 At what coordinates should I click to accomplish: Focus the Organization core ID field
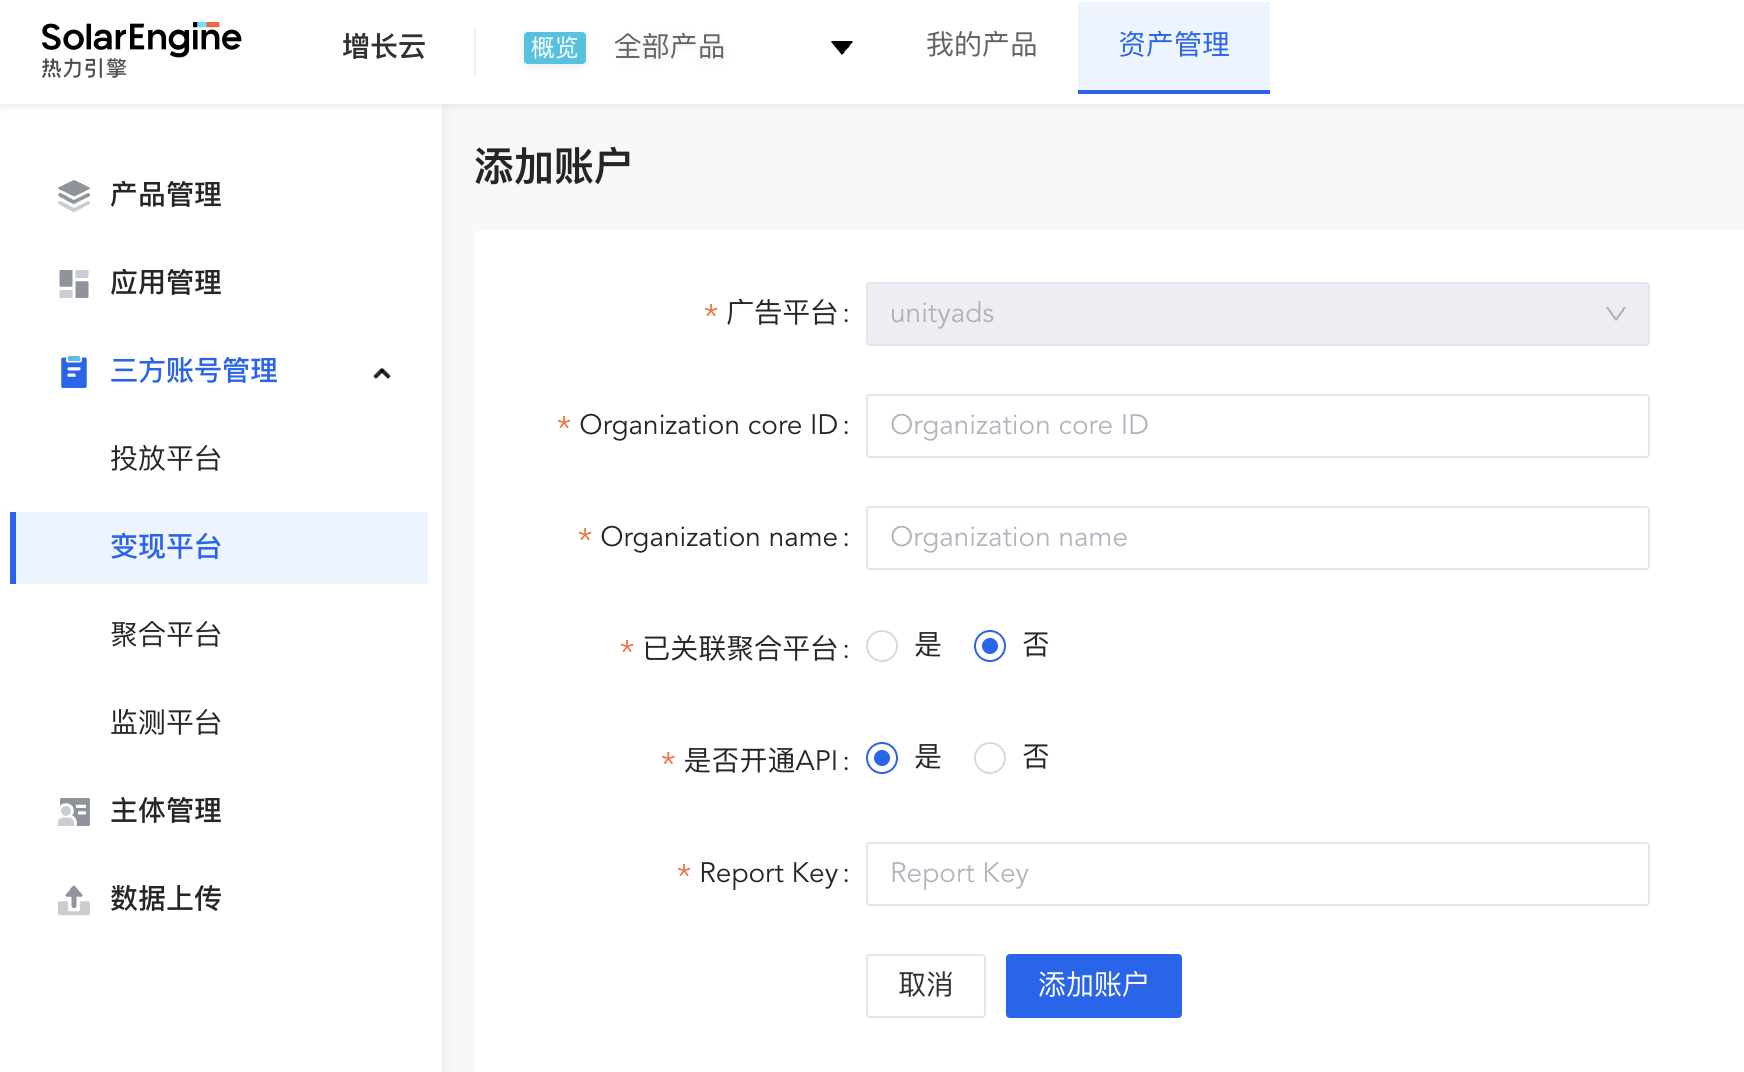point(1257,426)
